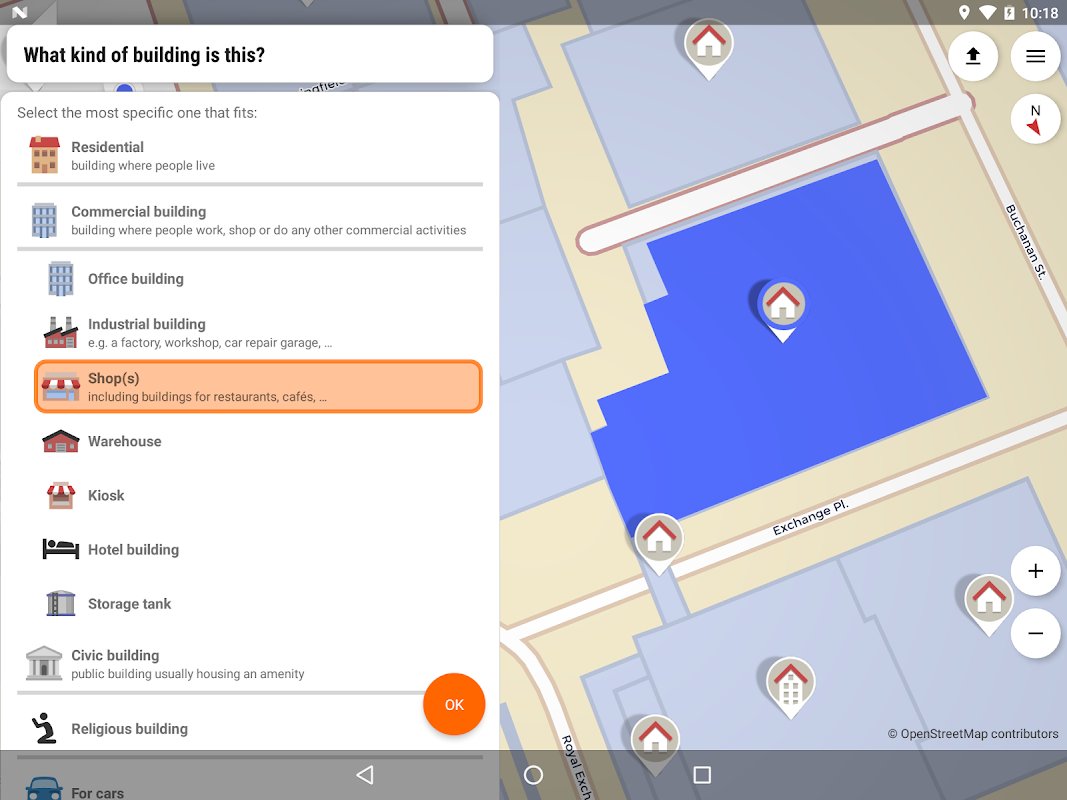Select the Warehouse building type
Image resolution: width=1067 pixels, height=800 pixels.
pyautogui.click(x=258, y=441)
